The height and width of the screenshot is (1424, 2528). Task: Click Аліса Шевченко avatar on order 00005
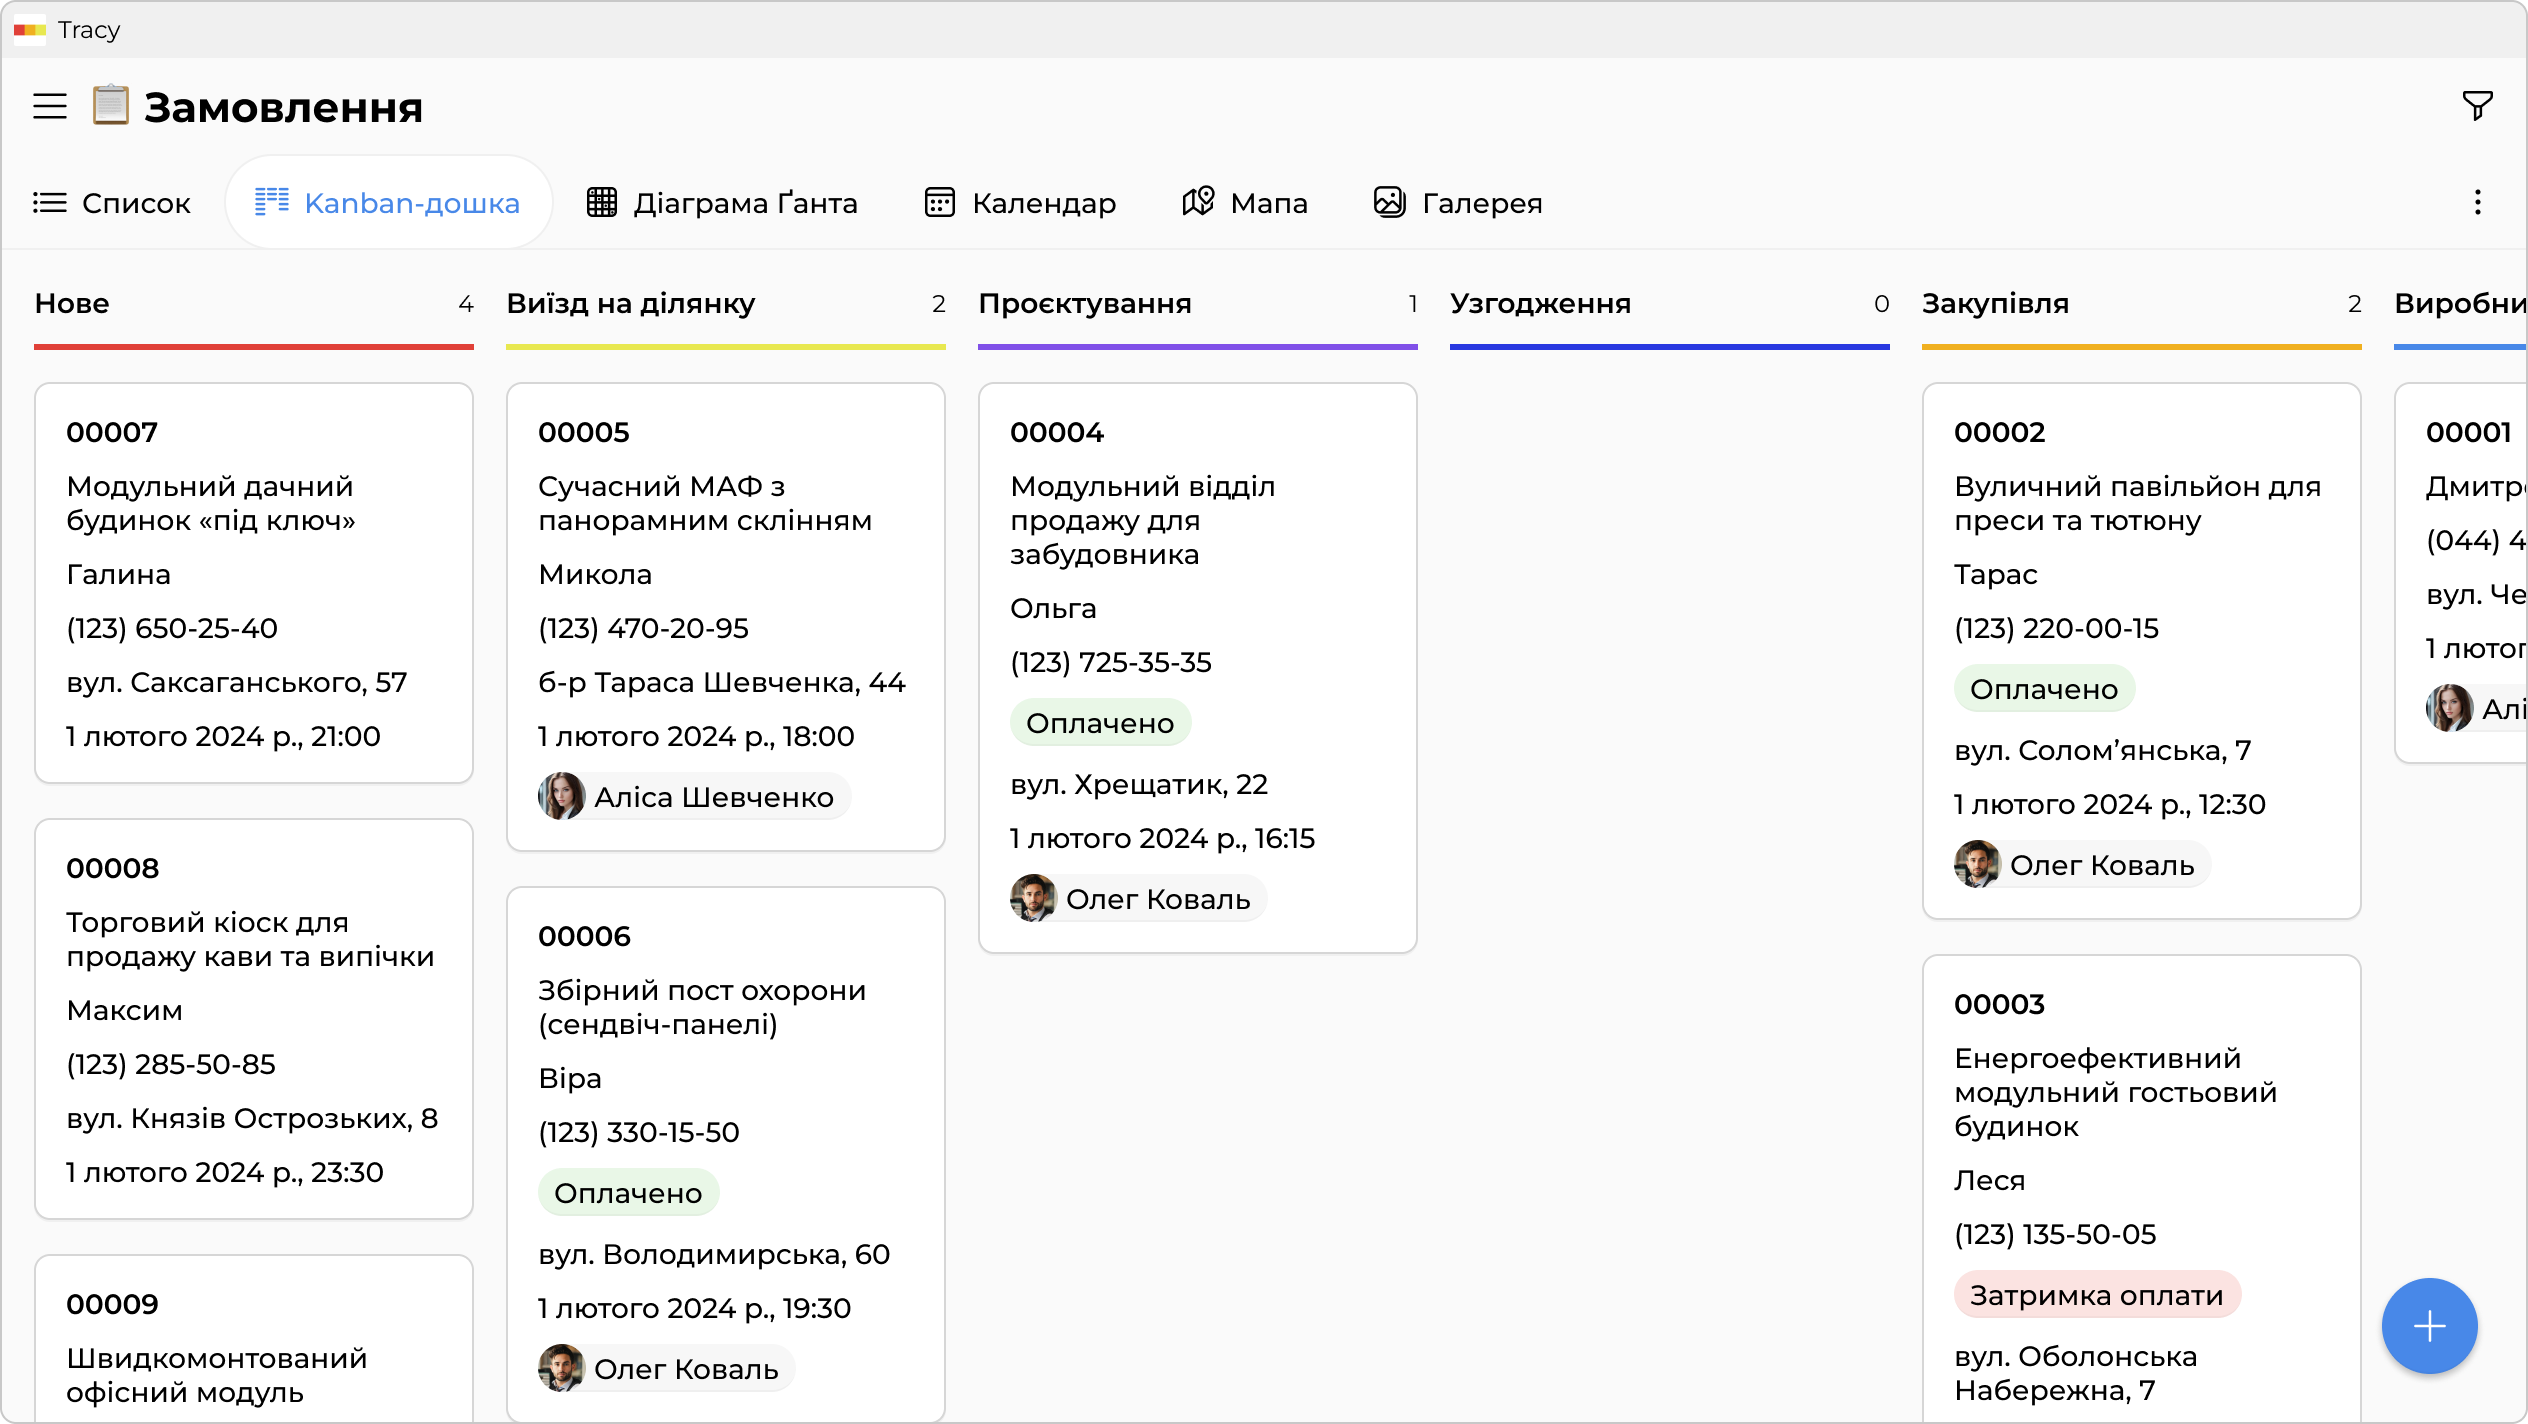(x=562, y=797)
